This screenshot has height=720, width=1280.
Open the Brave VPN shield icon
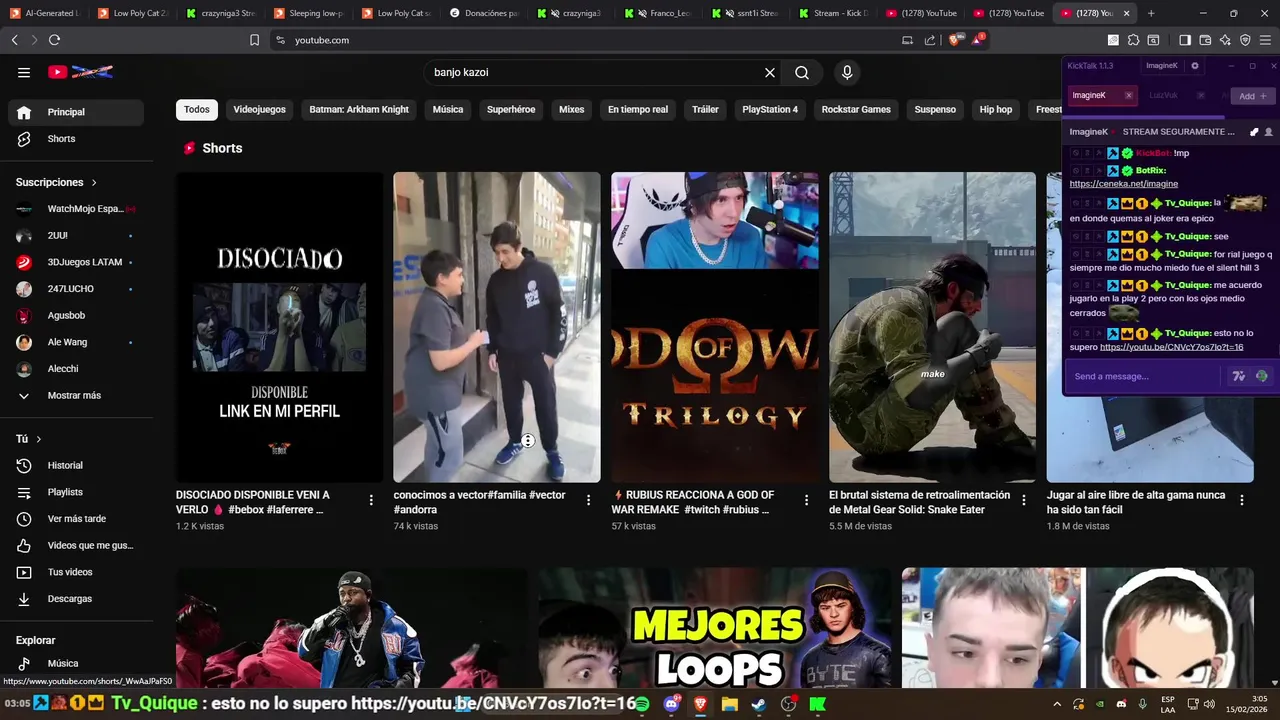click(1245, 40)
